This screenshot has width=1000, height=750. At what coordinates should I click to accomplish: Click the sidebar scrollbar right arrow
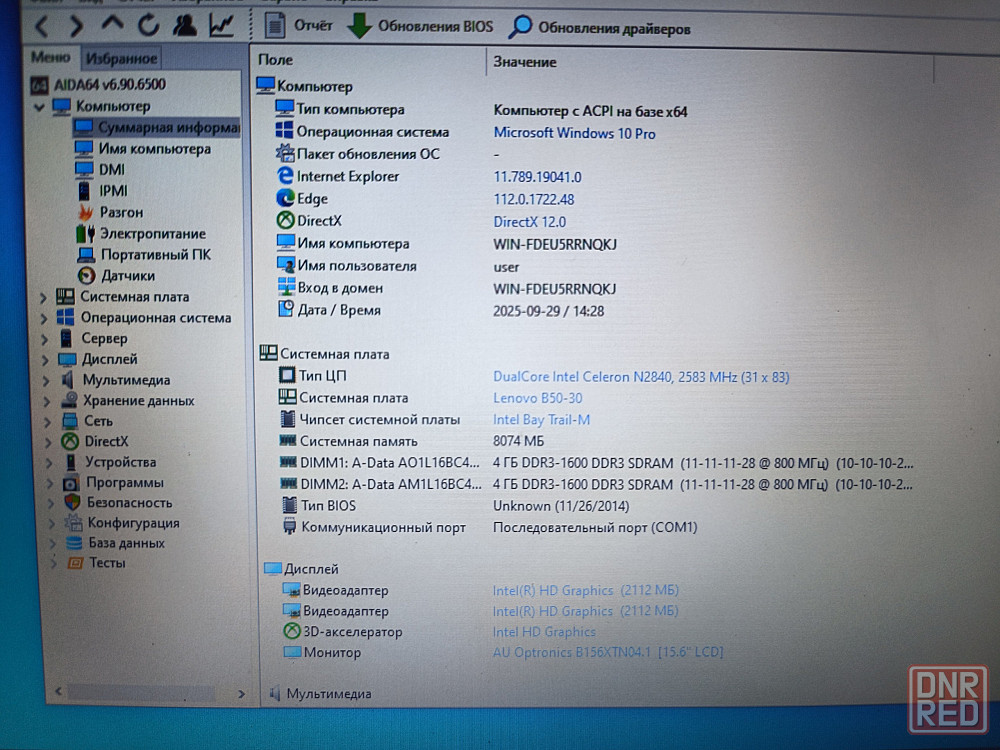tap(240, 692)
